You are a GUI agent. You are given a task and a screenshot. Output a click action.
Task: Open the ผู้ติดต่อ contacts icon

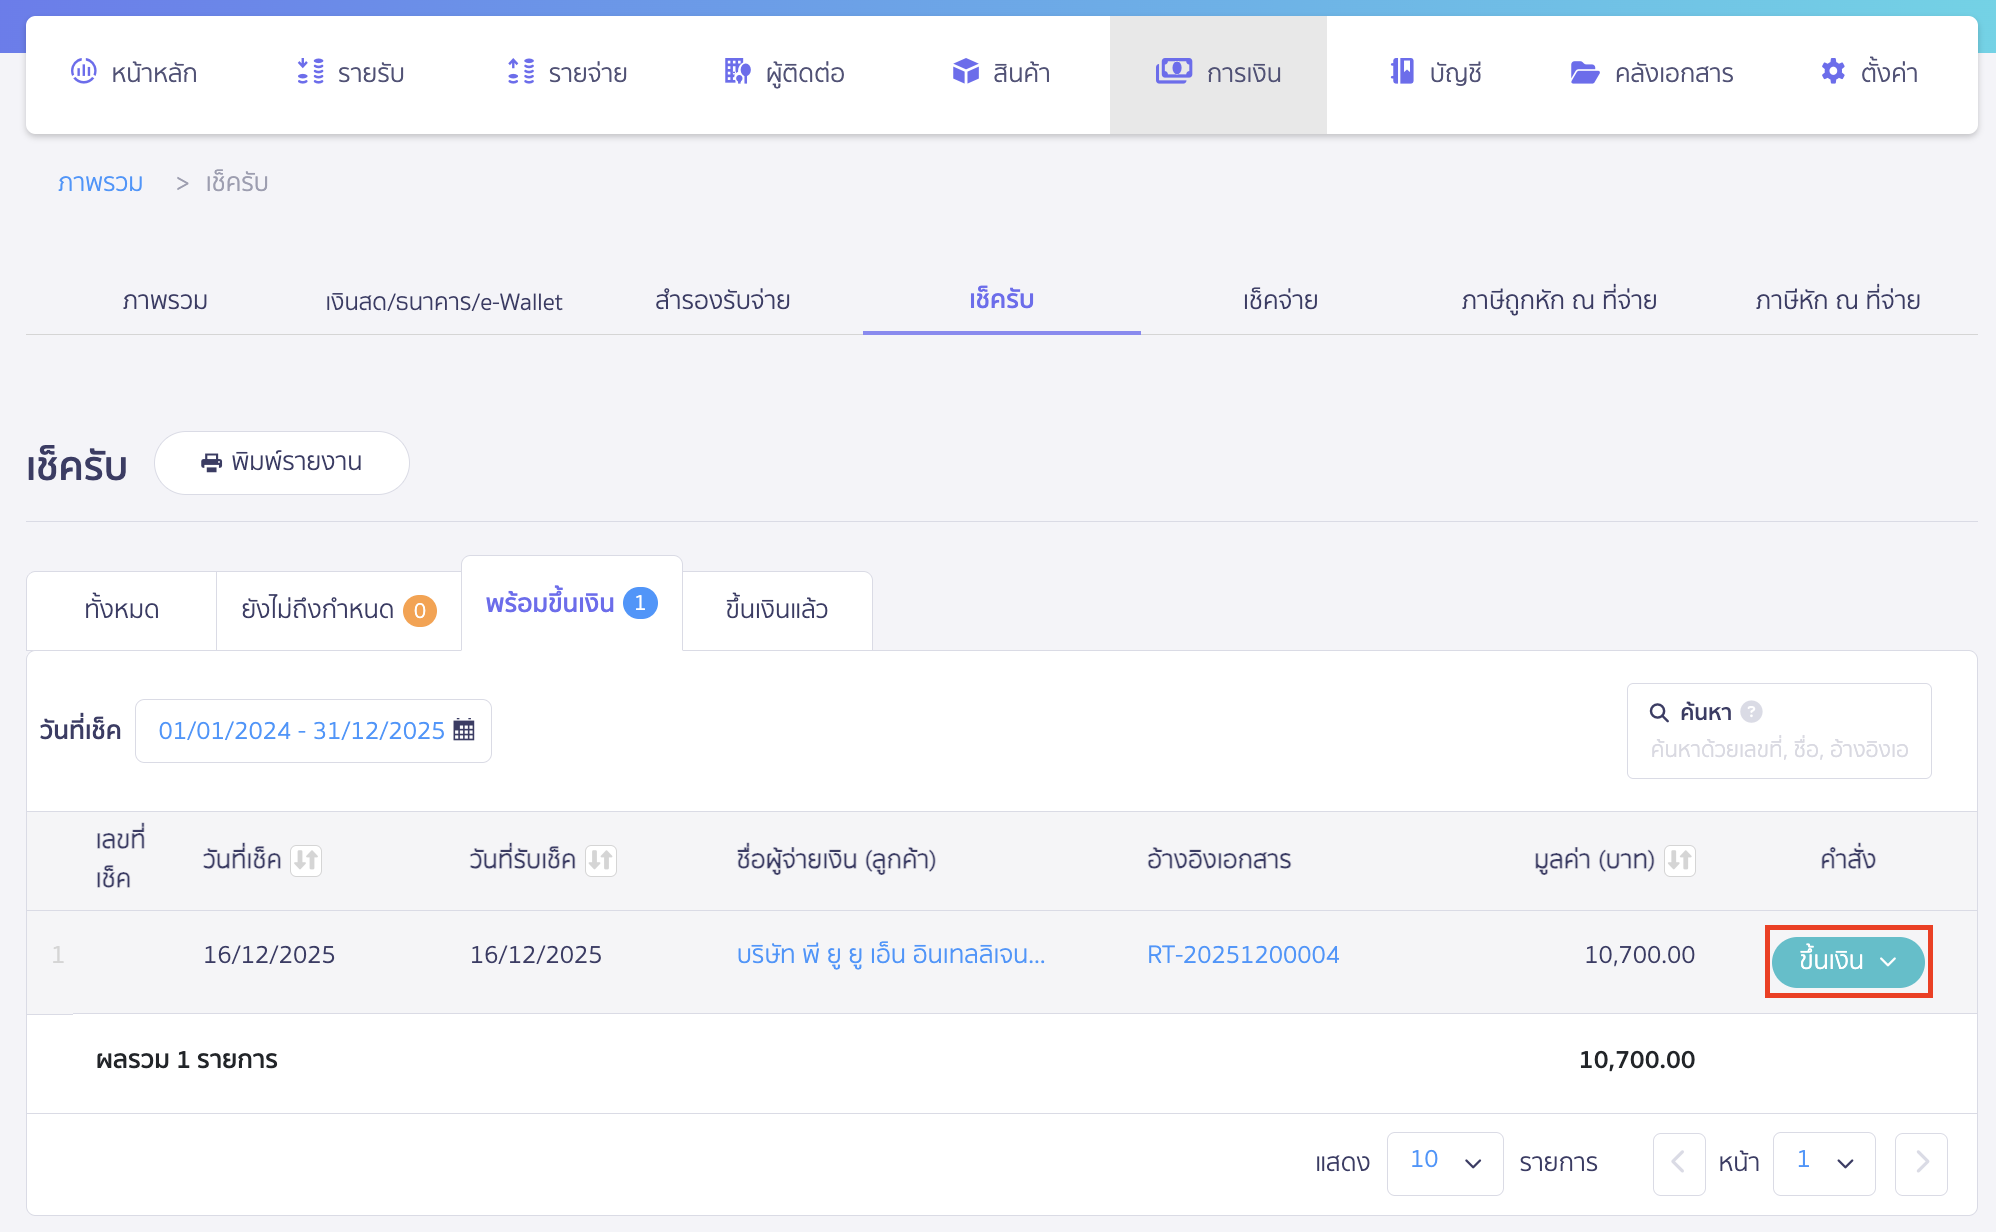(x=735, y=71)
